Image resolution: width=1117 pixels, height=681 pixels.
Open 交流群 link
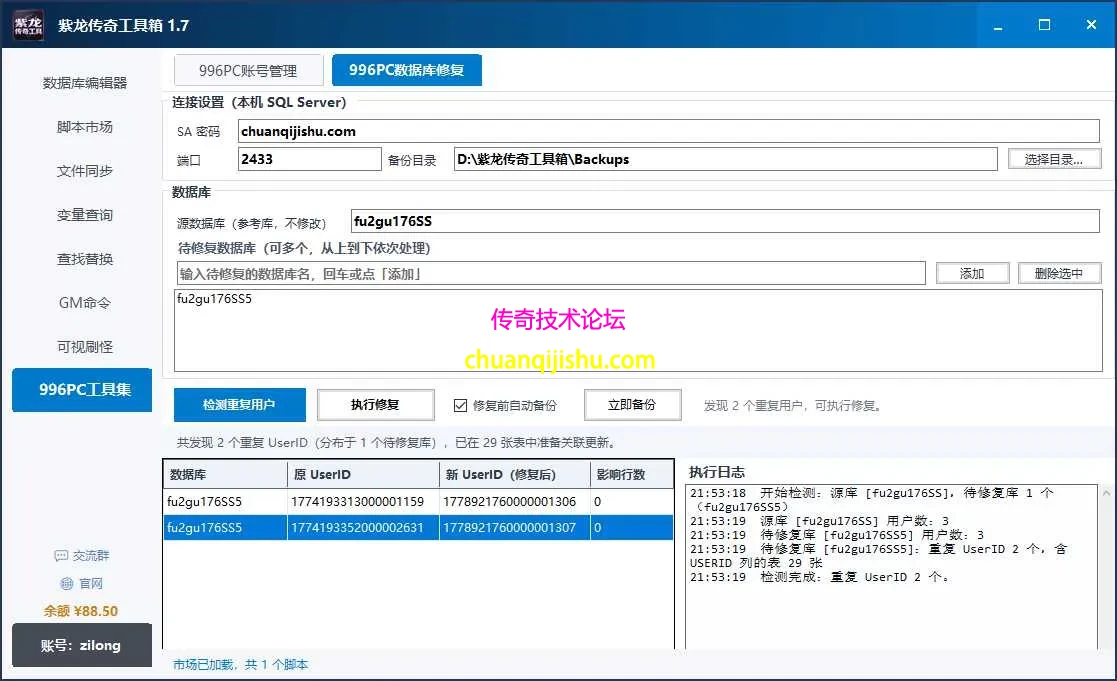pos(90,556)
